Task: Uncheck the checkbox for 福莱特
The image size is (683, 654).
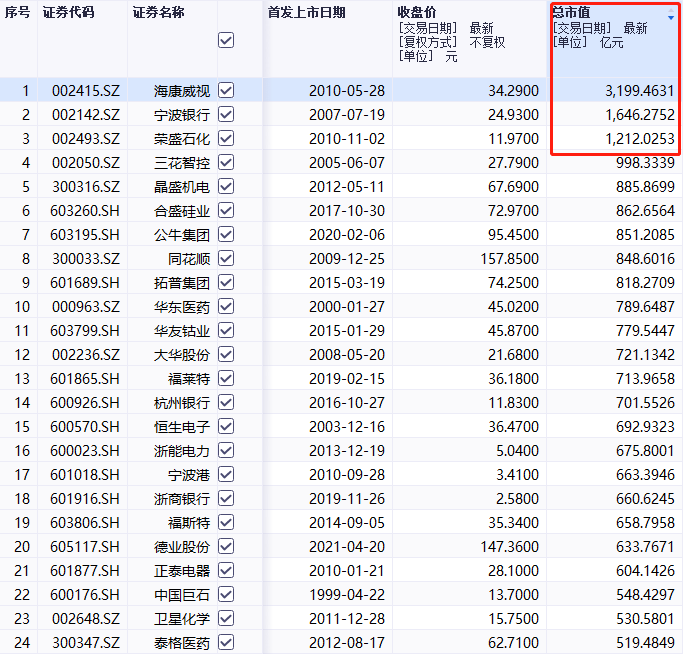Action: tap(226, 378)
